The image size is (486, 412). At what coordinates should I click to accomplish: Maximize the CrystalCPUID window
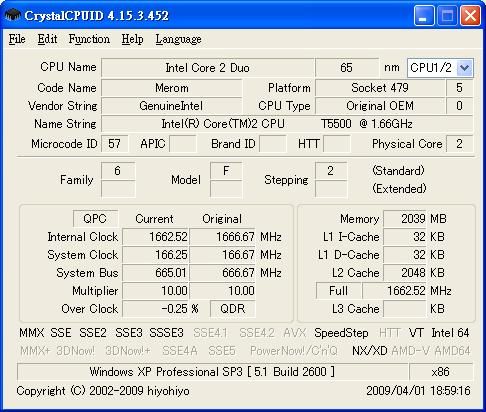447,15
